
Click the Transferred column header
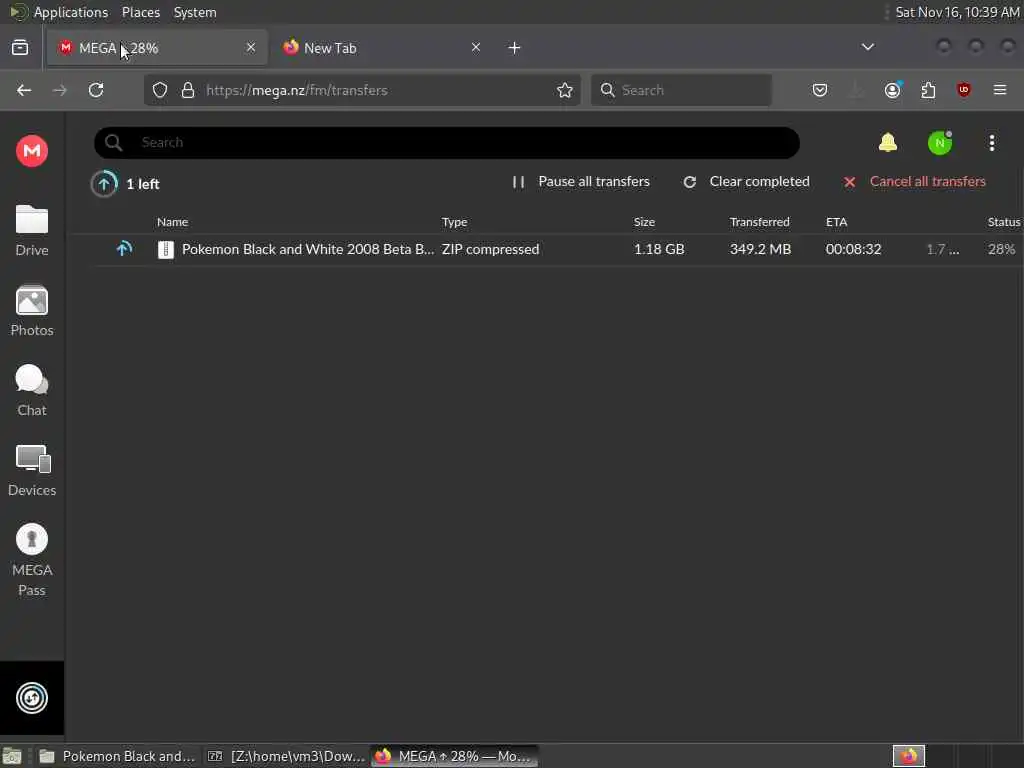click(760, 222)
